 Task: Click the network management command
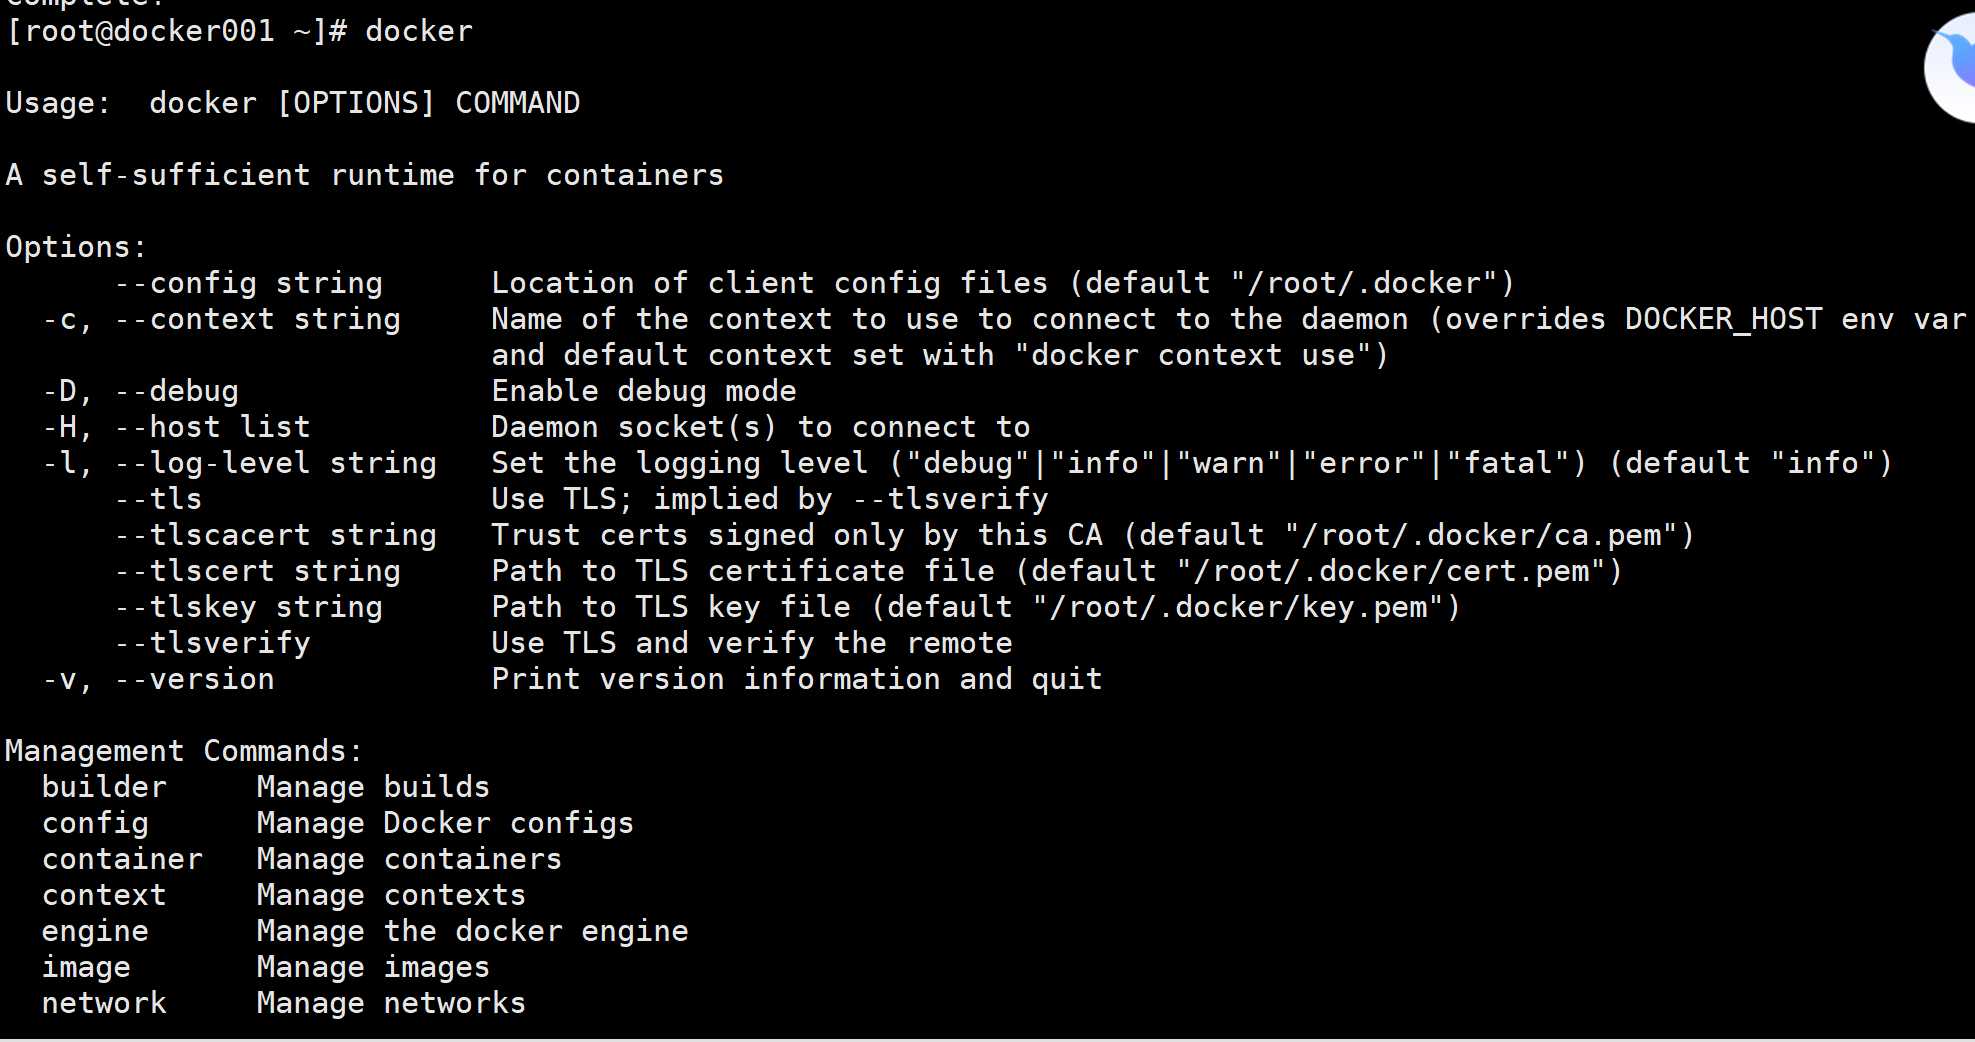click(x=104, y=1003)
